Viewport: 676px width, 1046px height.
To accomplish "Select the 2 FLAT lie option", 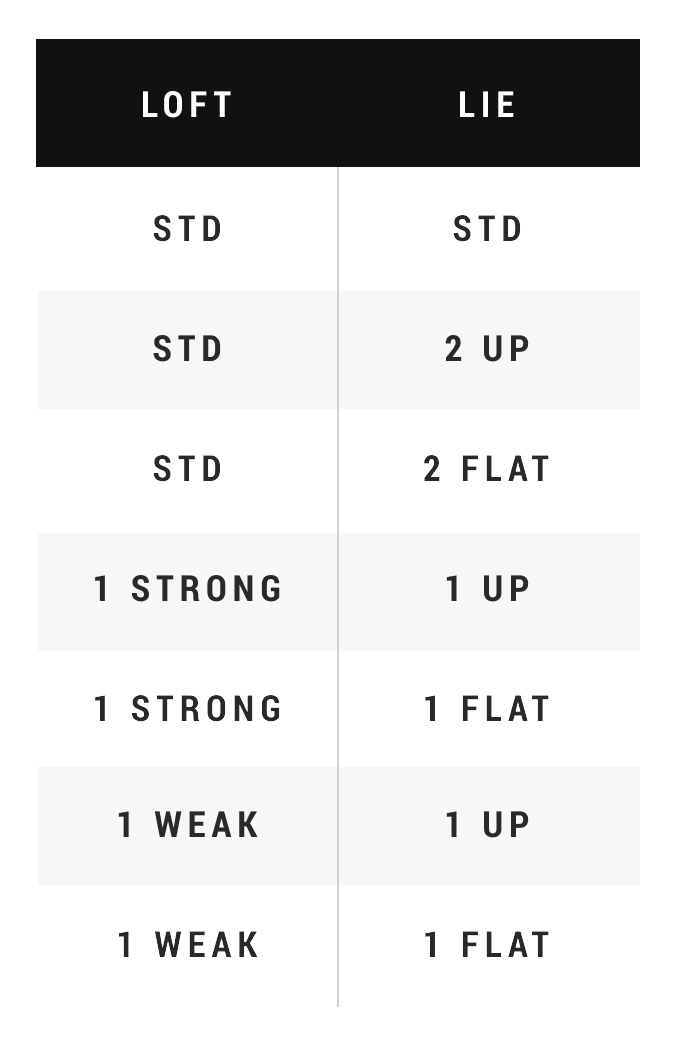I will [x=488, y=469].
